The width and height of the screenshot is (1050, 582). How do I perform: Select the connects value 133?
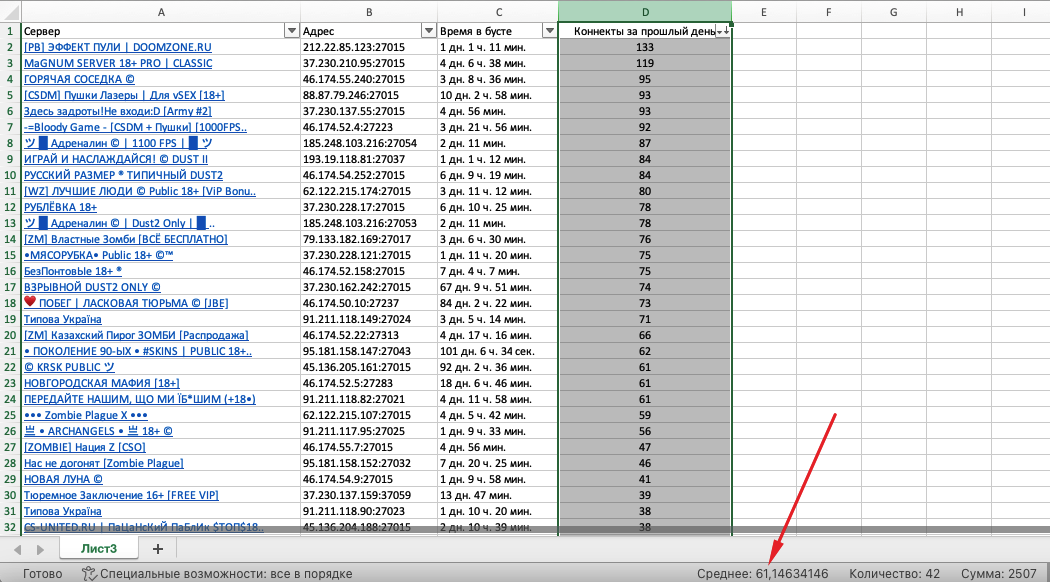[645, 47]
